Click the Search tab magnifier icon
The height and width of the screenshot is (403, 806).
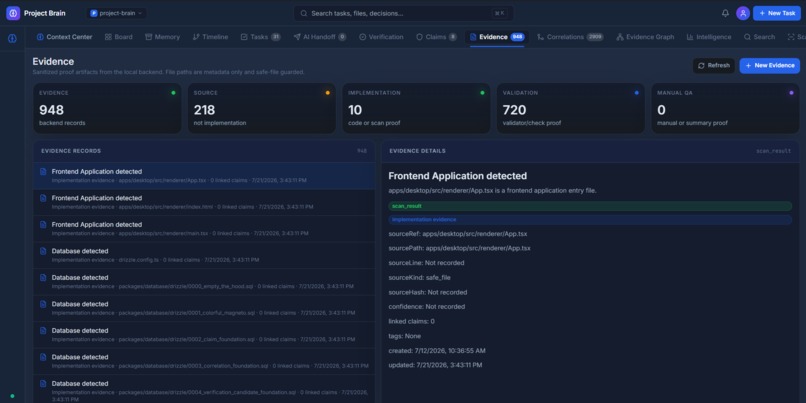[747, 37]
